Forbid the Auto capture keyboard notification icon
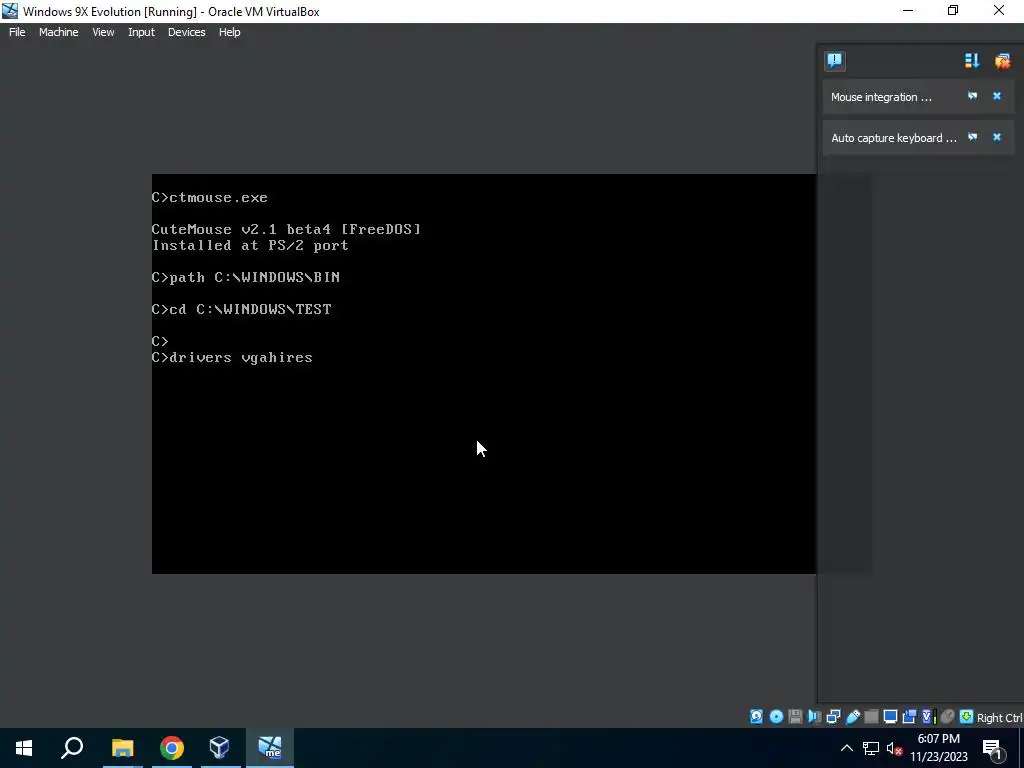 click(972, 137)
